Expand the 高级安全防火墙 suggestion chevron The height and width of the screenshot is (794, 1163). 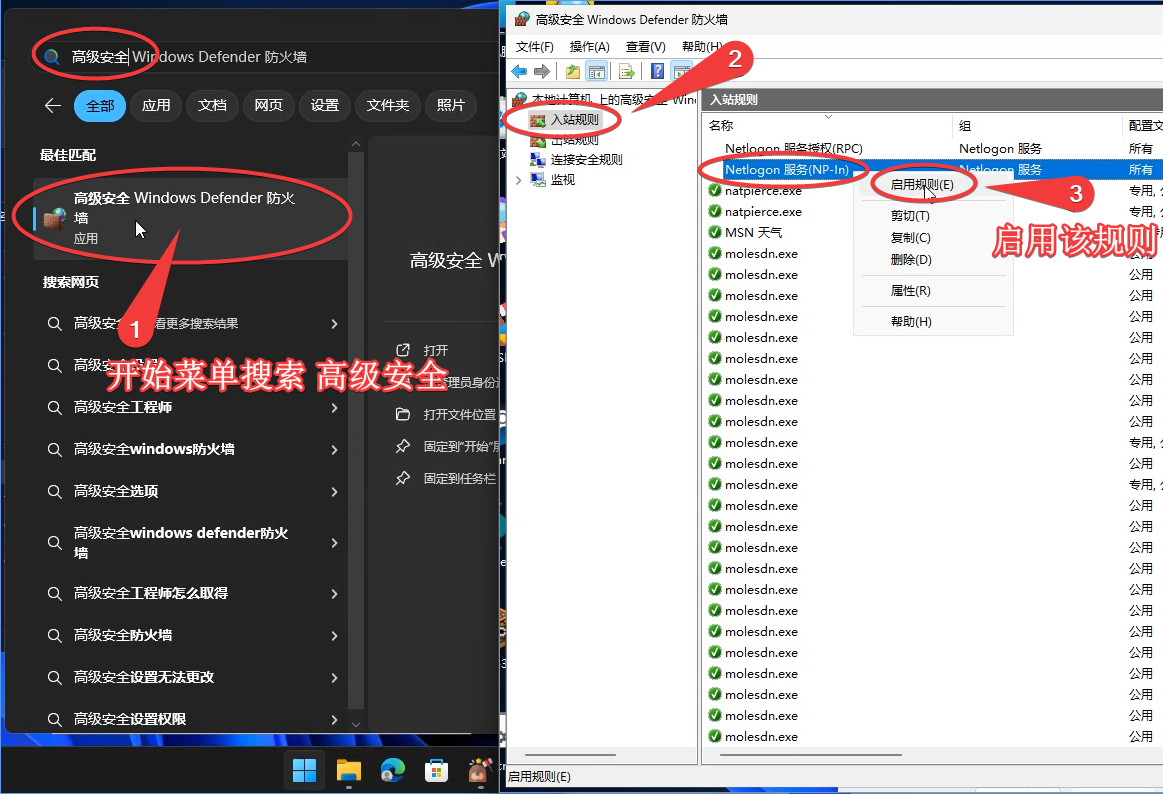[x=335, y=636]
